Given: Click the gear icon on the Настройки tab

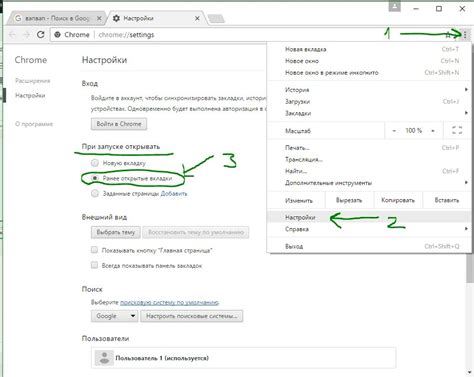Looking at the screenshot, I should 116,18.
